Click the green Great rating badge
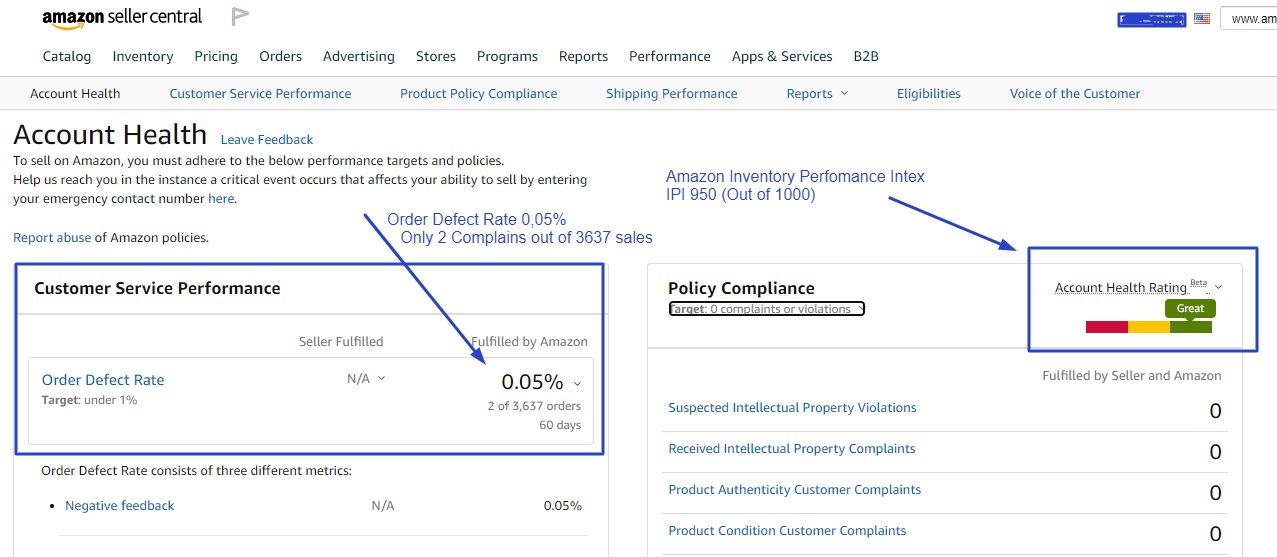Screen dimensions: 1277x557 (x=1190, y=308)
